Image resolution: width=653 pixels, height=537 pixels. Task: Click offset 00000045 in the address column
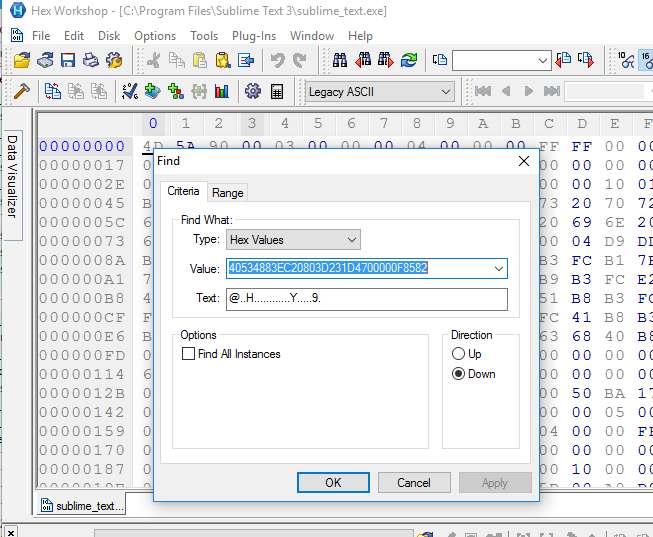pyautogui.click(x=82, y=203)
